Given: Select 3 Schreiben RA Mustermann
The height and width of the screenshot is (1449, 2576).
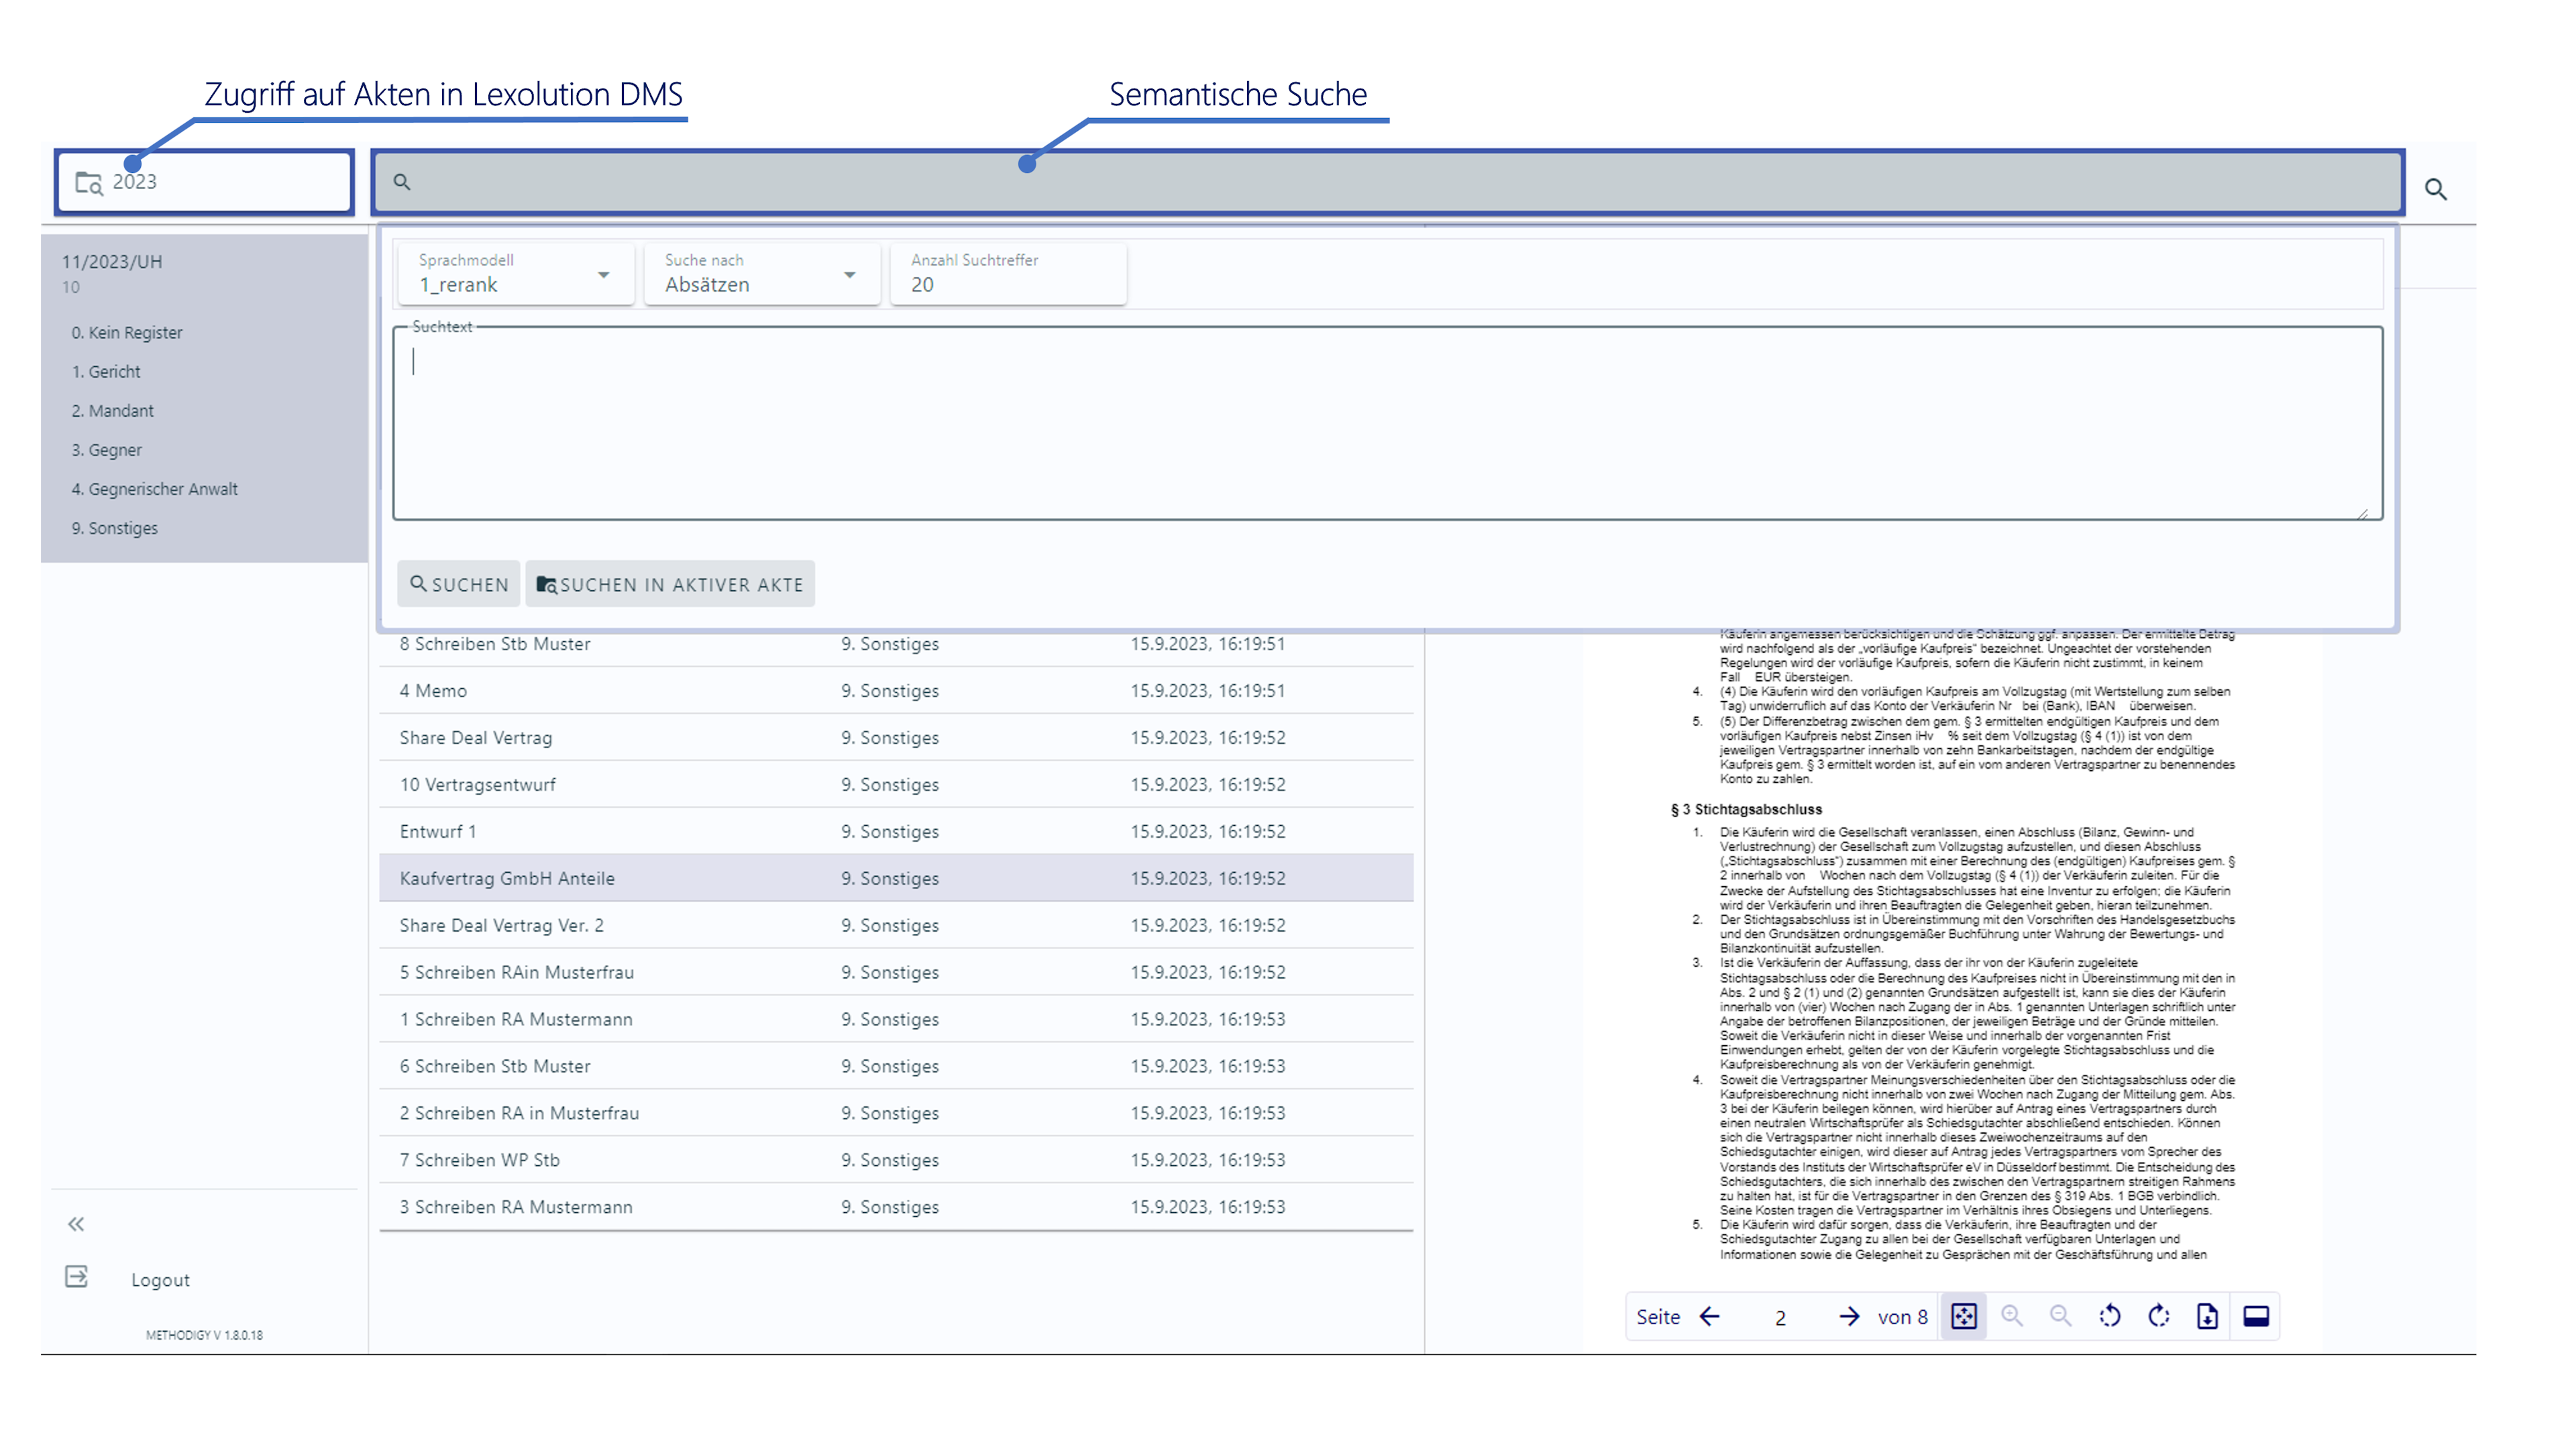Looking at the screenshot, I should point(896,1208).
